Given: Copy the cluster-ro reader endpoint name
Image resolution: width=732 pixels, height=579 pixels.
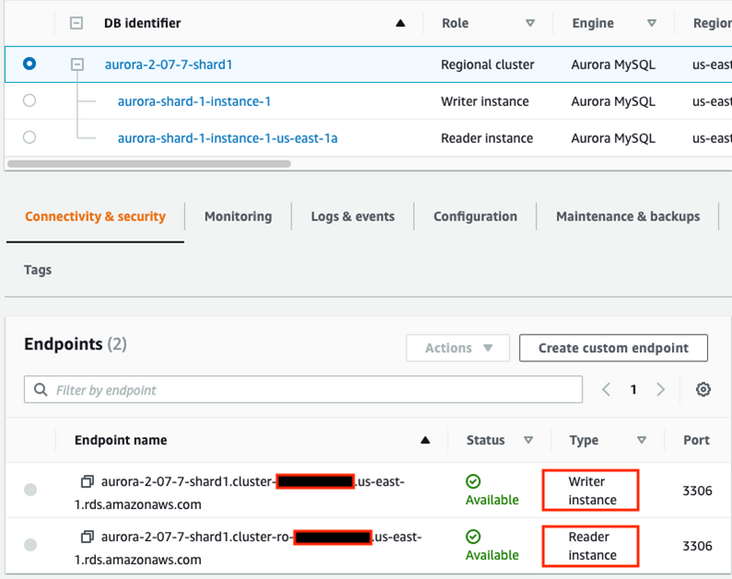Looking at the screenshot, I should pyautogui.click(x=87, y=537).
